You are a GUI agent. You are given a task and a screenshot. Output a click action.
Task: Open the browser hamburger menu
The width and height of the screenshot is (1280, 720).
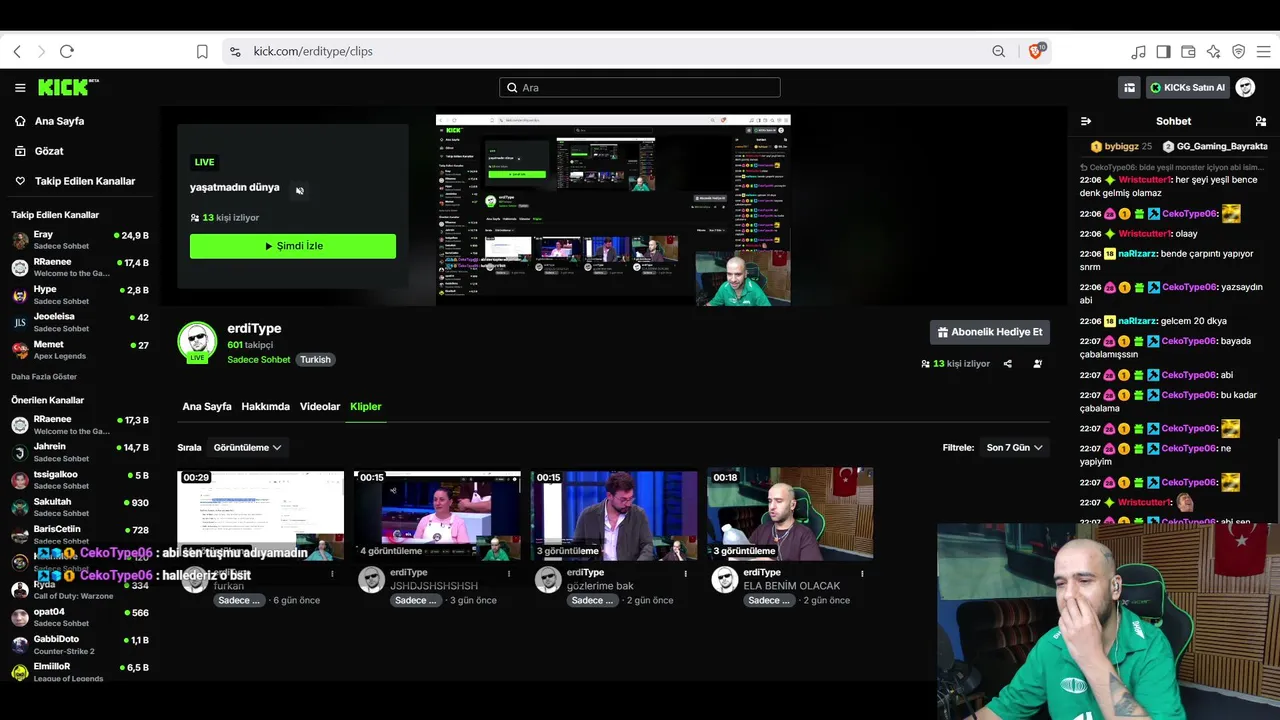(1263, 51)
